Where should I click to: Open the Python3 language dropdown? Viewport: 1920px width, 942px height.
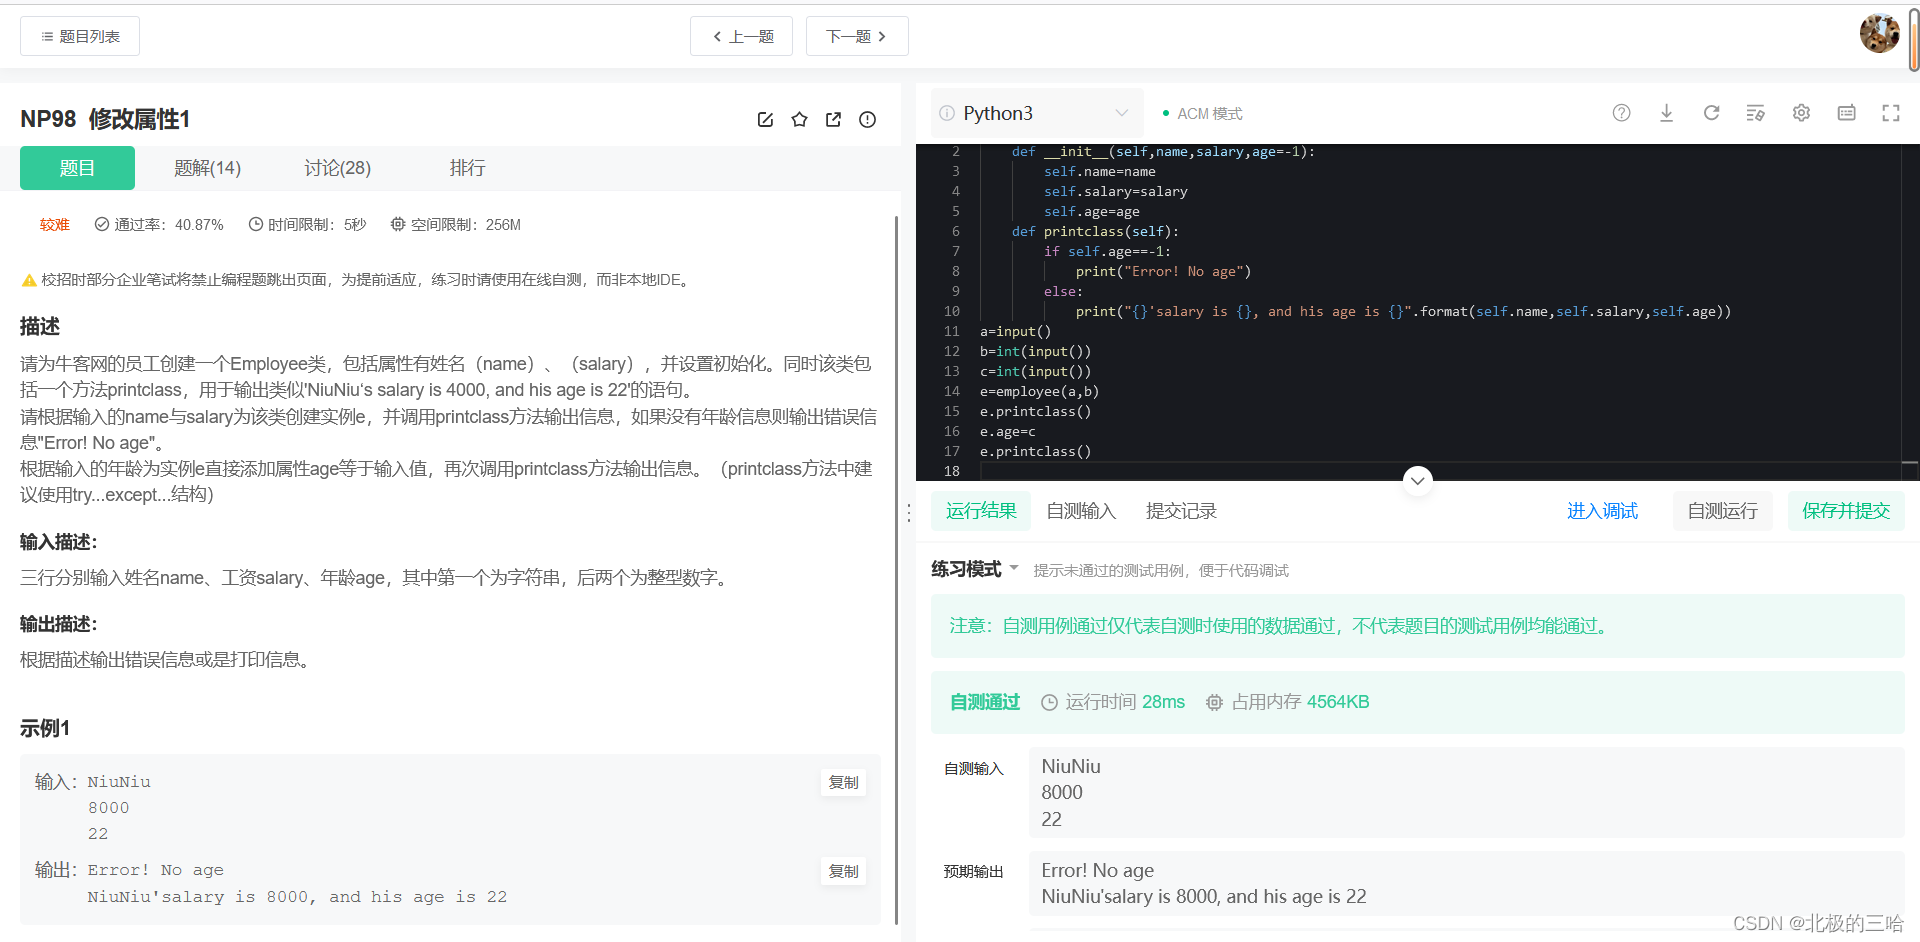click(1035, 113)
